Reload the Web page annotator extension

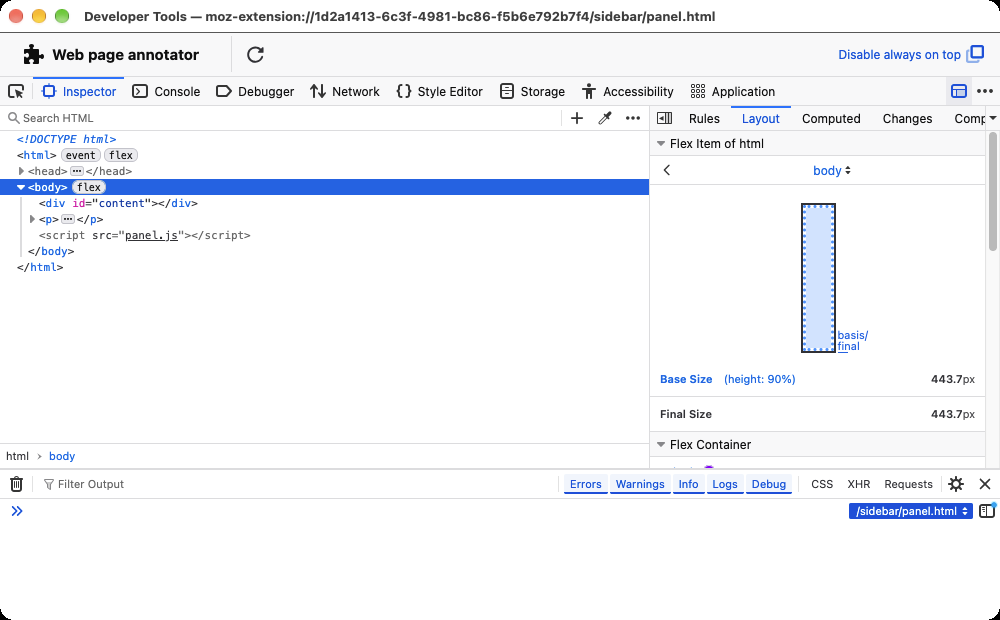255,55
